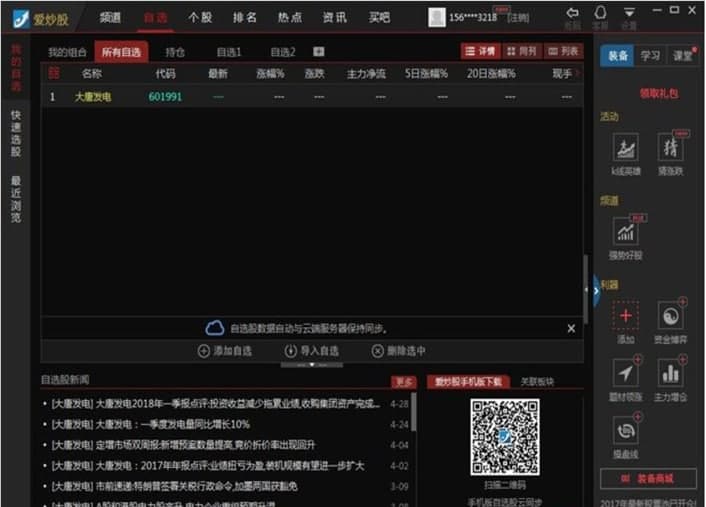The width and height of the screenshot is (706, 507).
Task: Select the 所有自选 tab
Action: [121, 52]
